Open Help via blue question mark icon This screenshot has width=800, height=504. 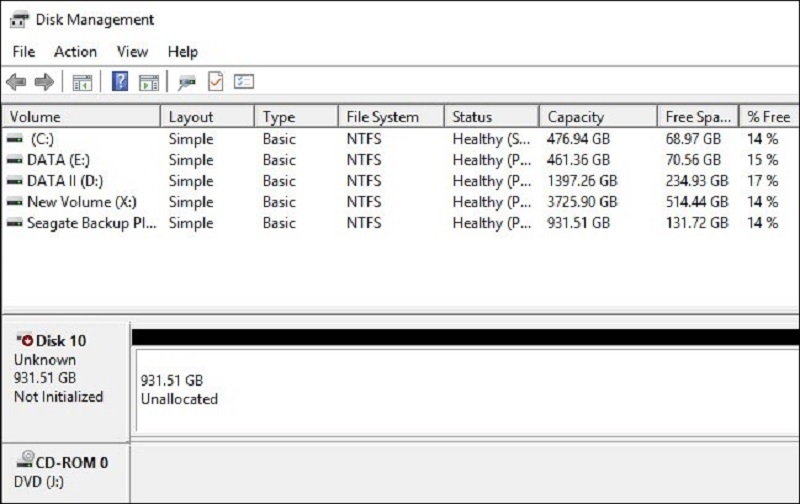pyautogui.click(x=120, y=82)
